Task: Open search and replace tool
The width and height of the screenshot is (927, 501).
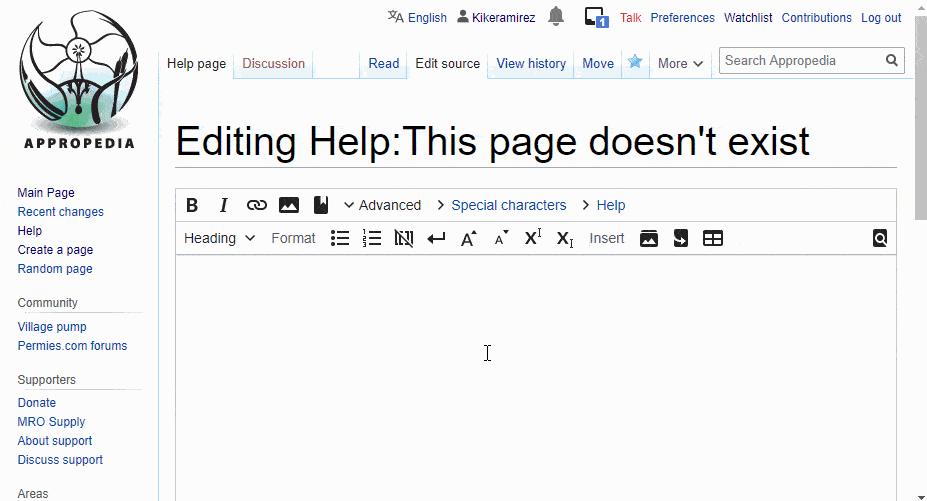Action: click(x=880, y=238)
